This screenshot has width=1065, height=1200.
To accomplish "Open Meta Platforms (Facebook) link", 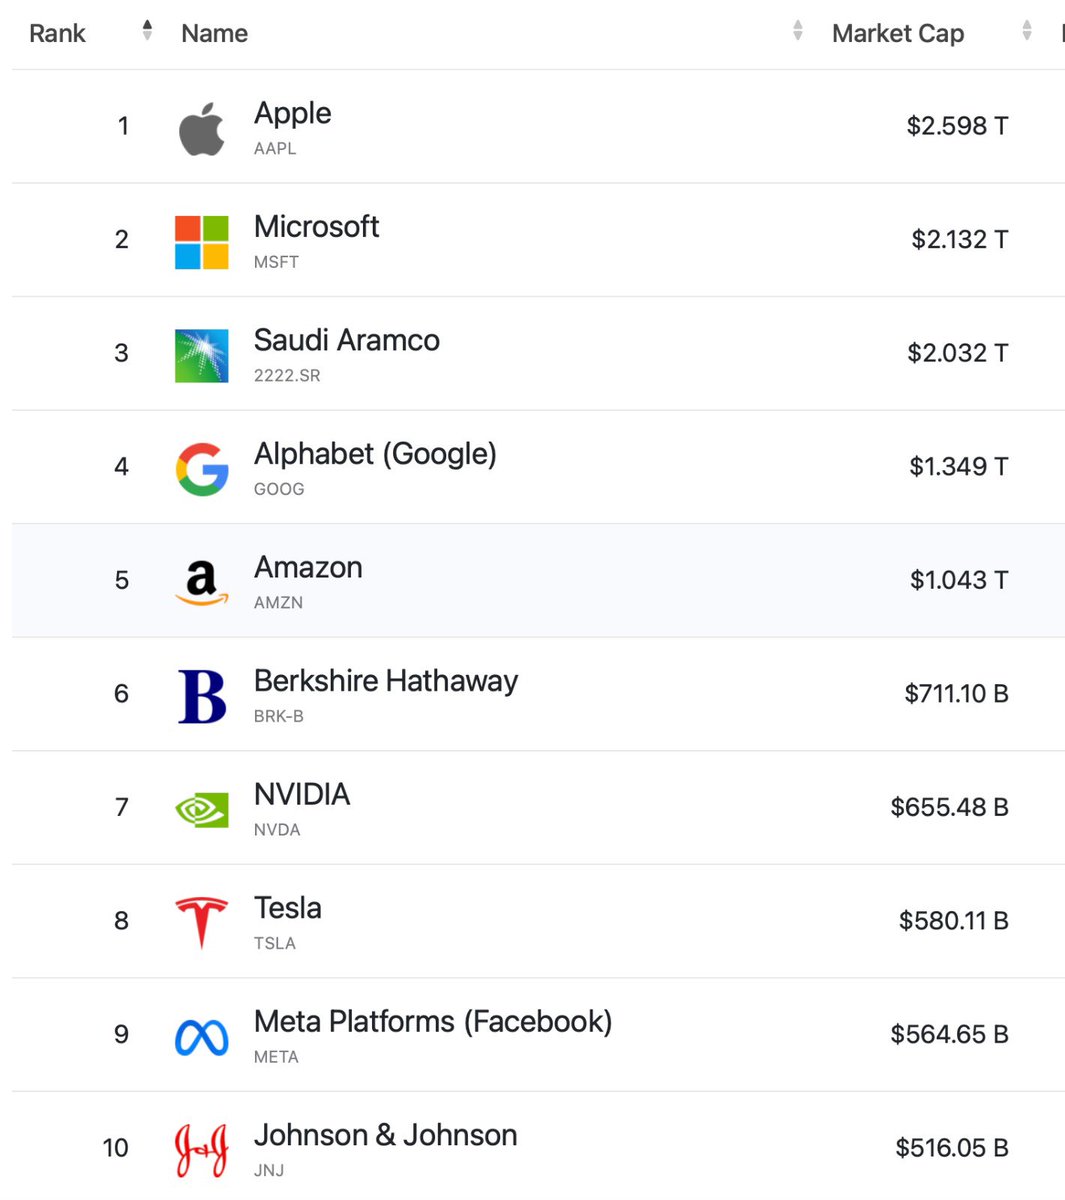I will tap(433, 1022).
